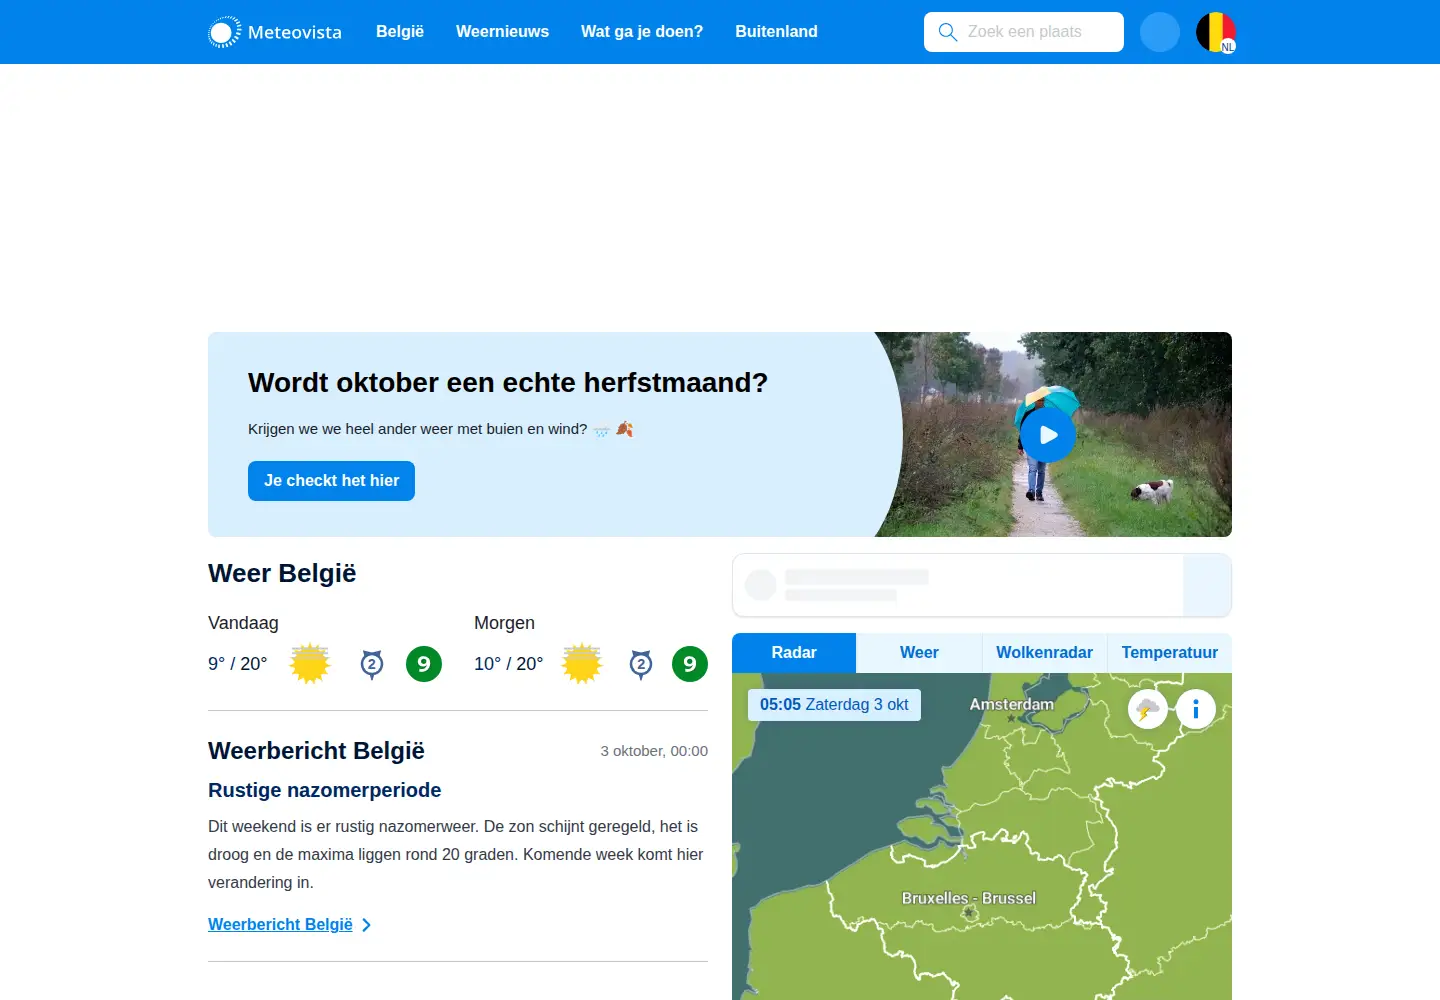
Task: Click today's sunny weather icon
Action: (310, 664)
